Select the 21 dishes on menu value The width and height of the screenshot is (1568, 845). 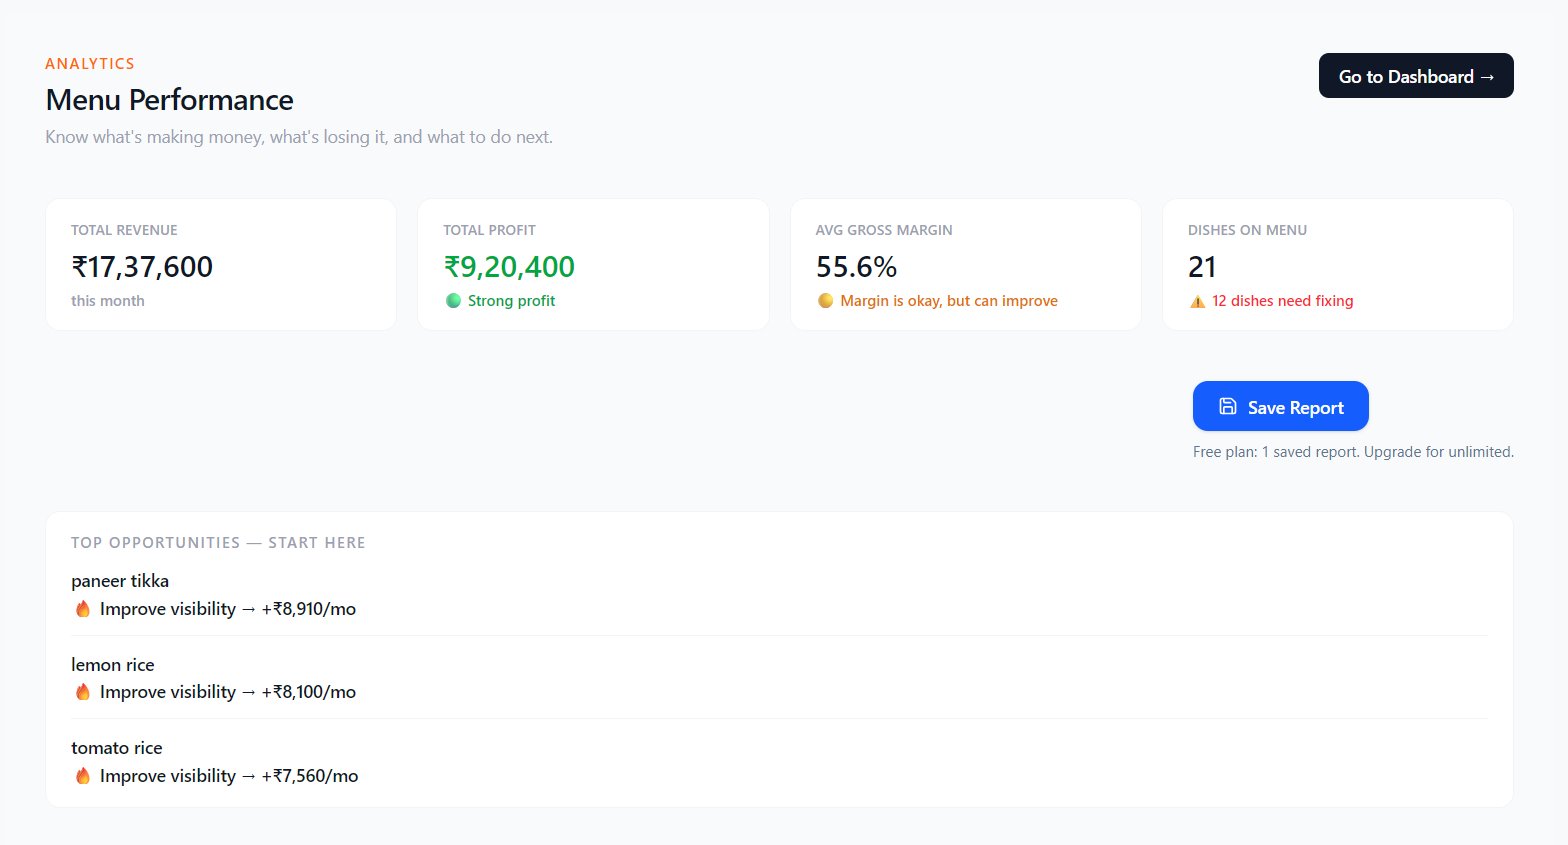pos(1202,267)
